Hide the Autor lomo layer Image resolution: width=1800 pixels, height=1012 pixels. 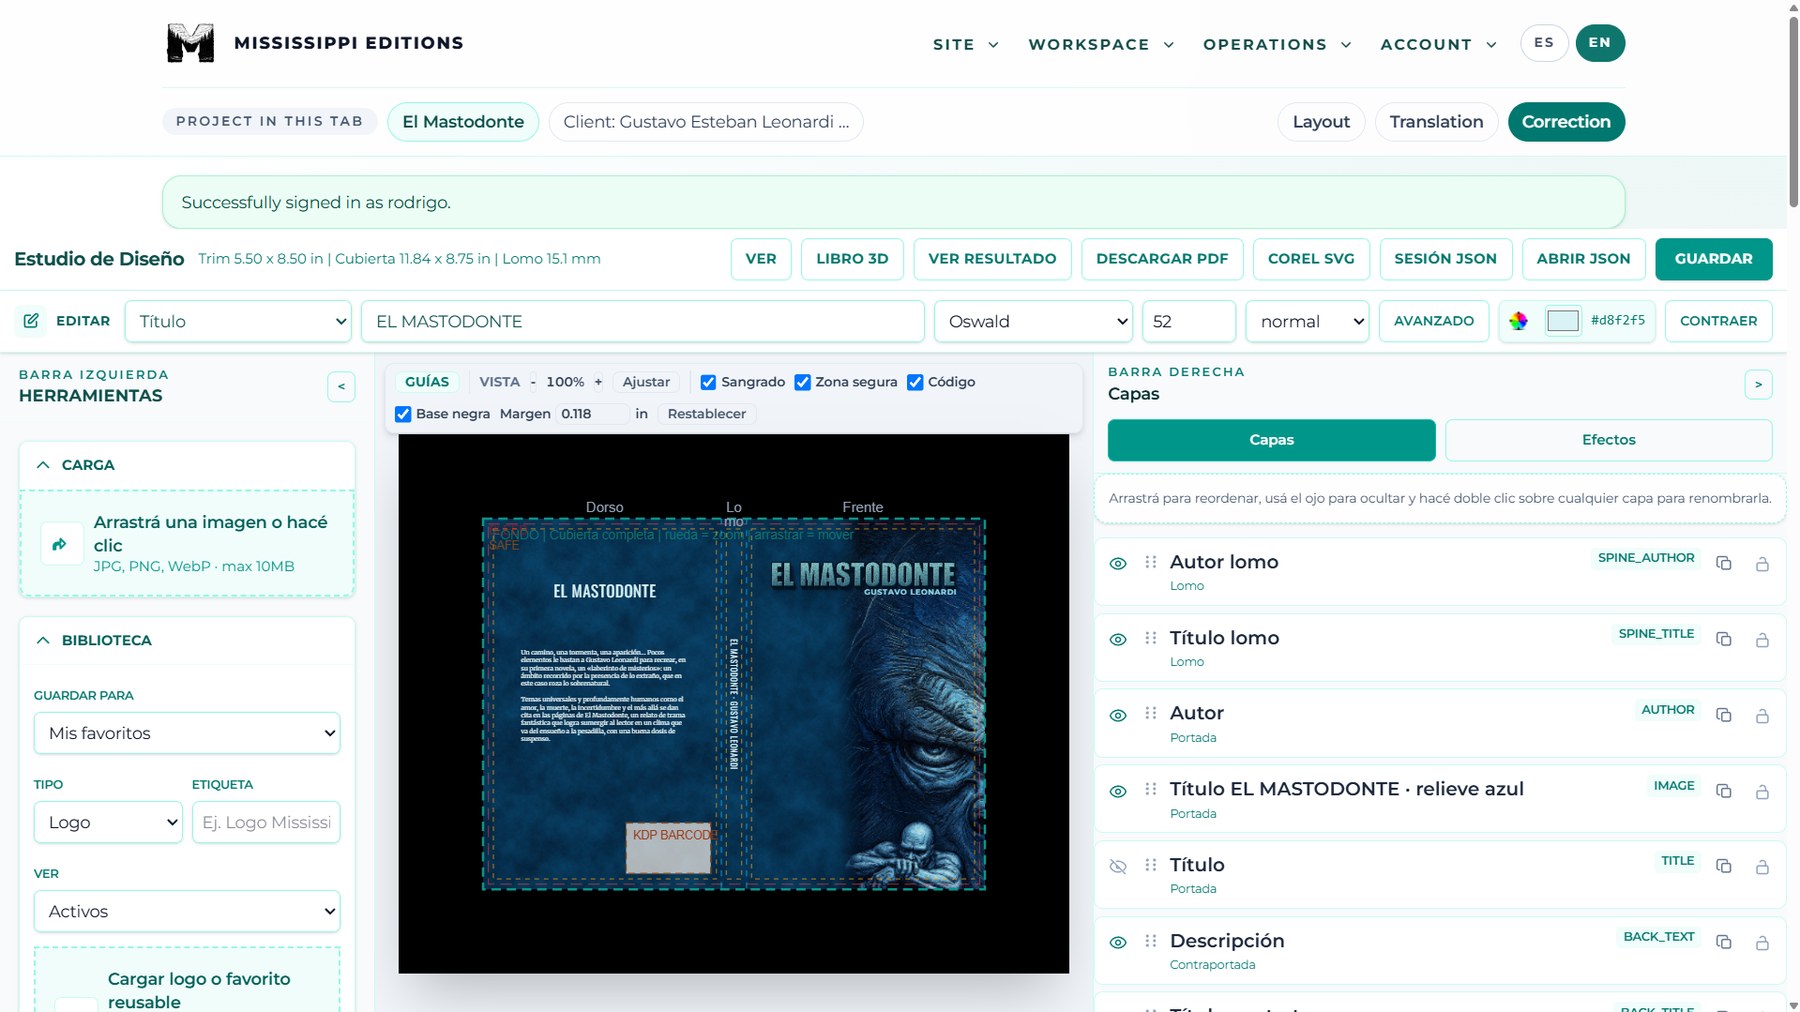pos(1118,564)
